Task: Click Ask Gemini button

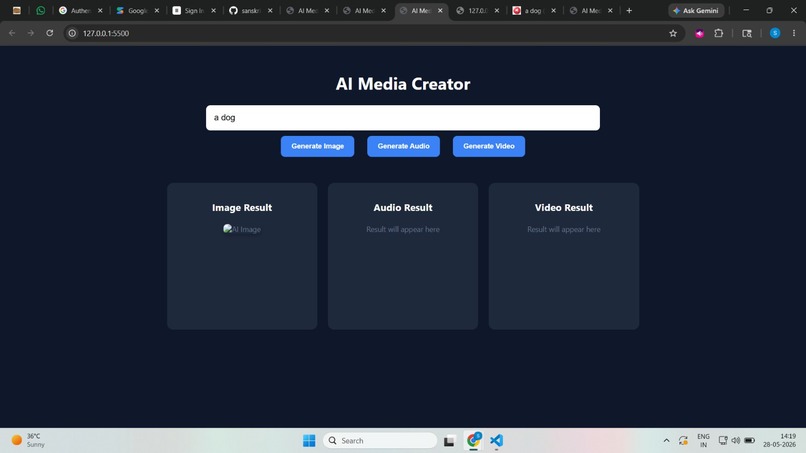Action: click(696, 10)
